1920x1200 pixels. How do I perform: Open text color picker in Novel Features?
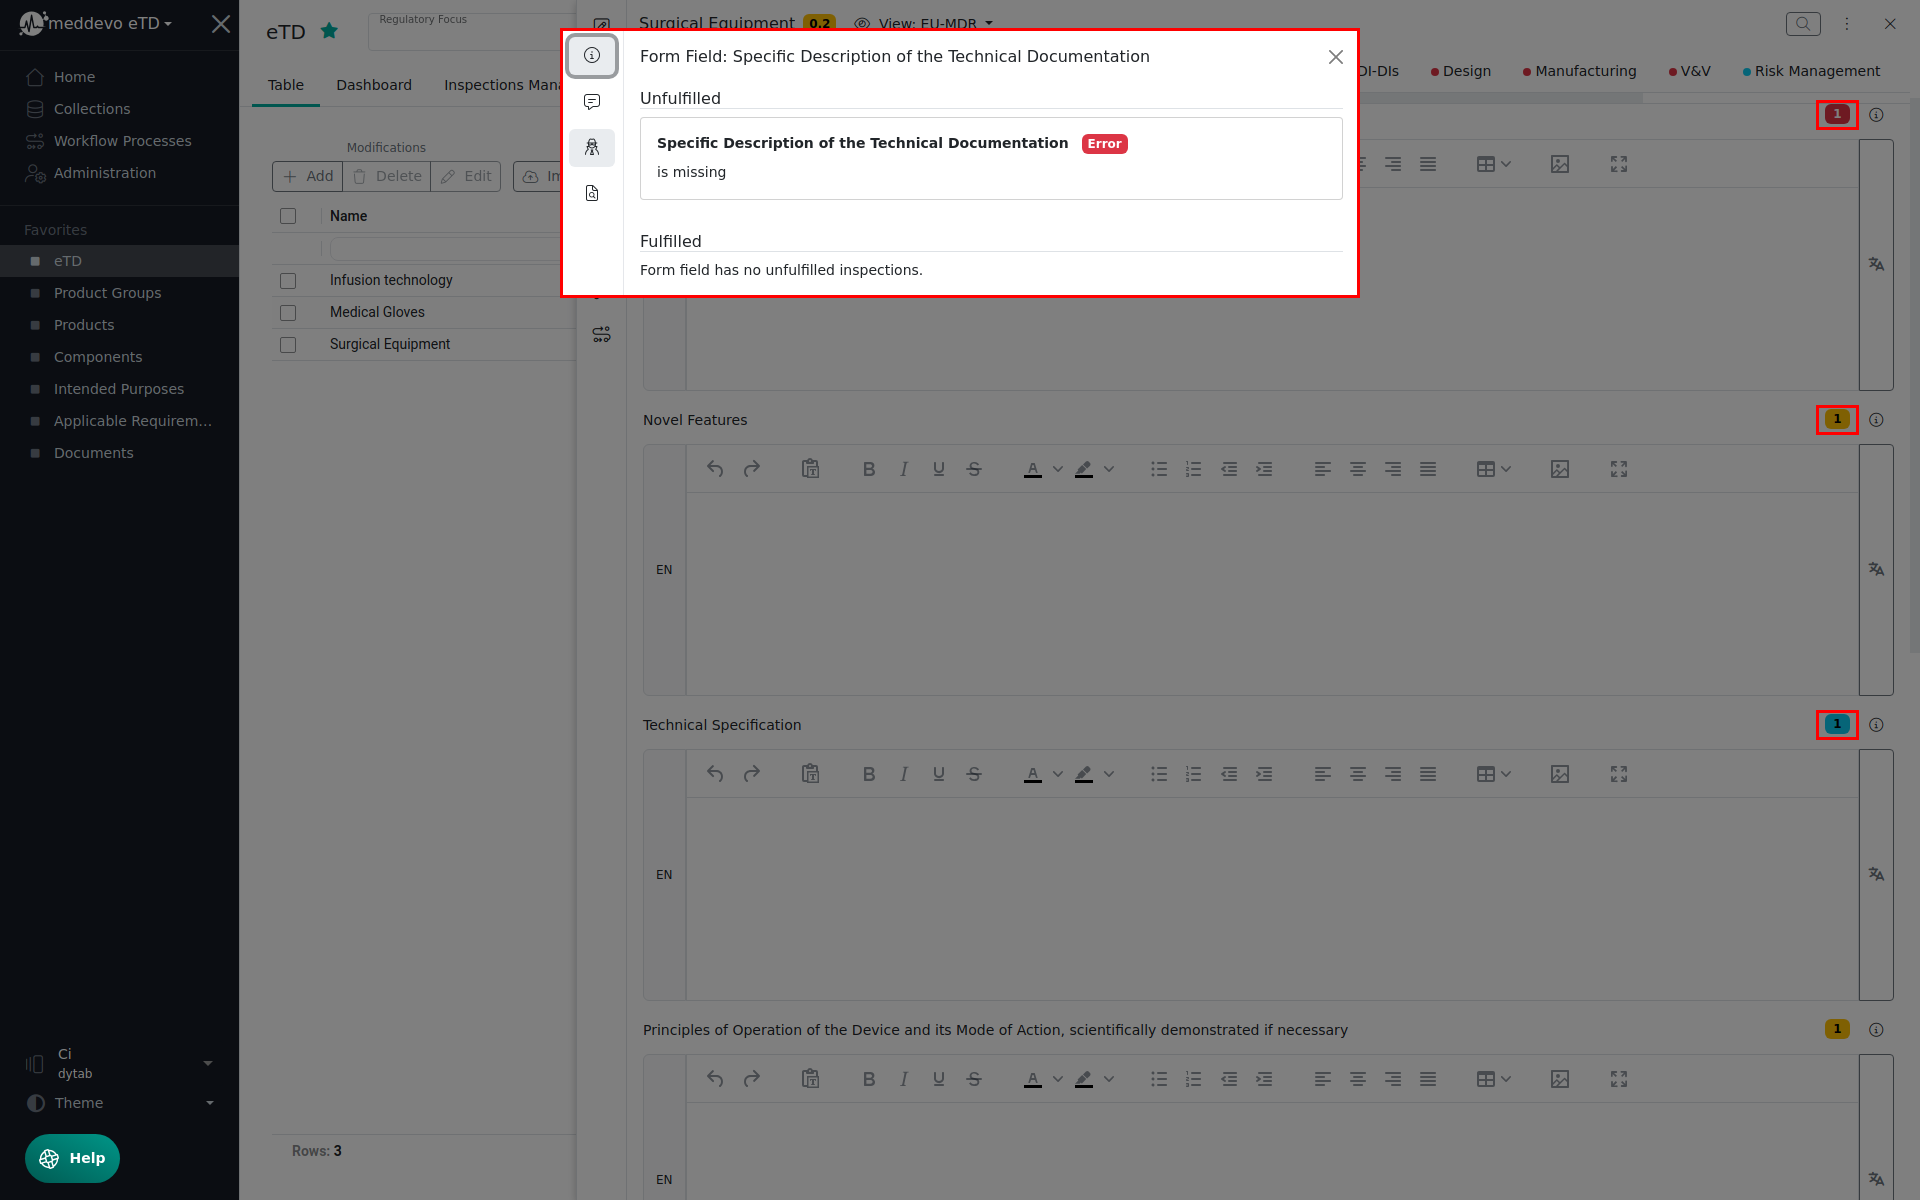pyautogui.click(x=1057, y=469)
